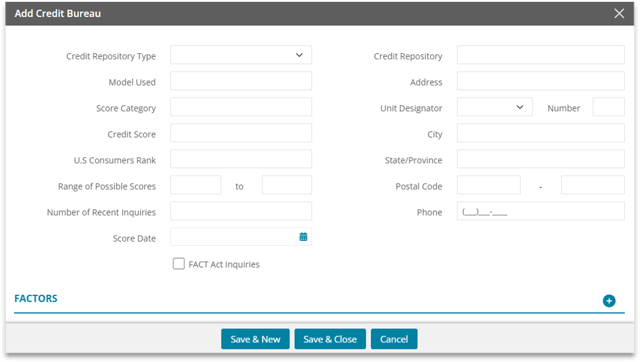Click the FACT Act Inquiries label text
The image size is (640, 362).
click(224, 264)
